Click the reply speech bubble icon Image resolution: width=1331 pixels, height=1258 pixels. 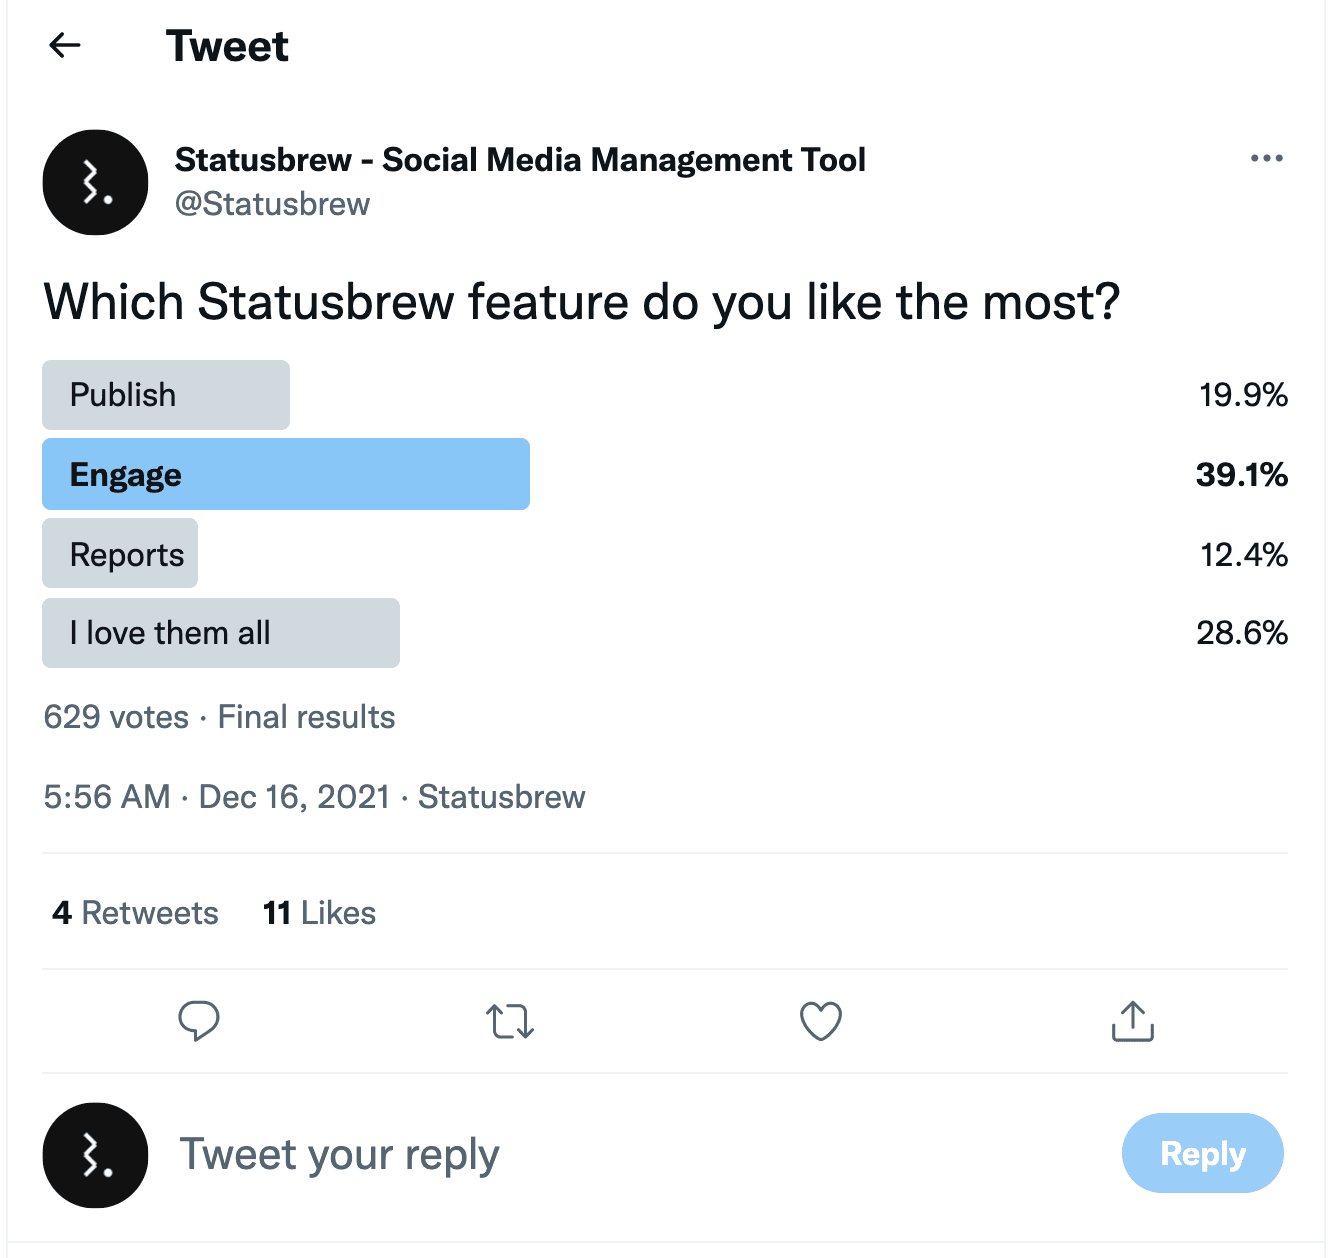[x=198, y=1021]
